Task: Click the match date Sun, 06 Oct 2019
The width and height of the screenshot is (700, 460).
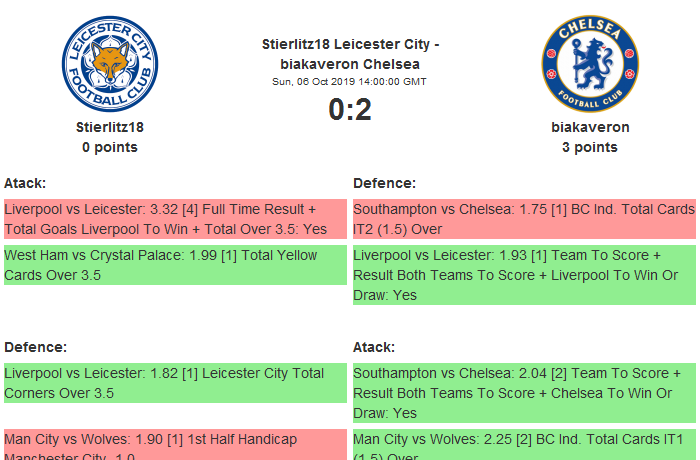Action: click(350, 81)
